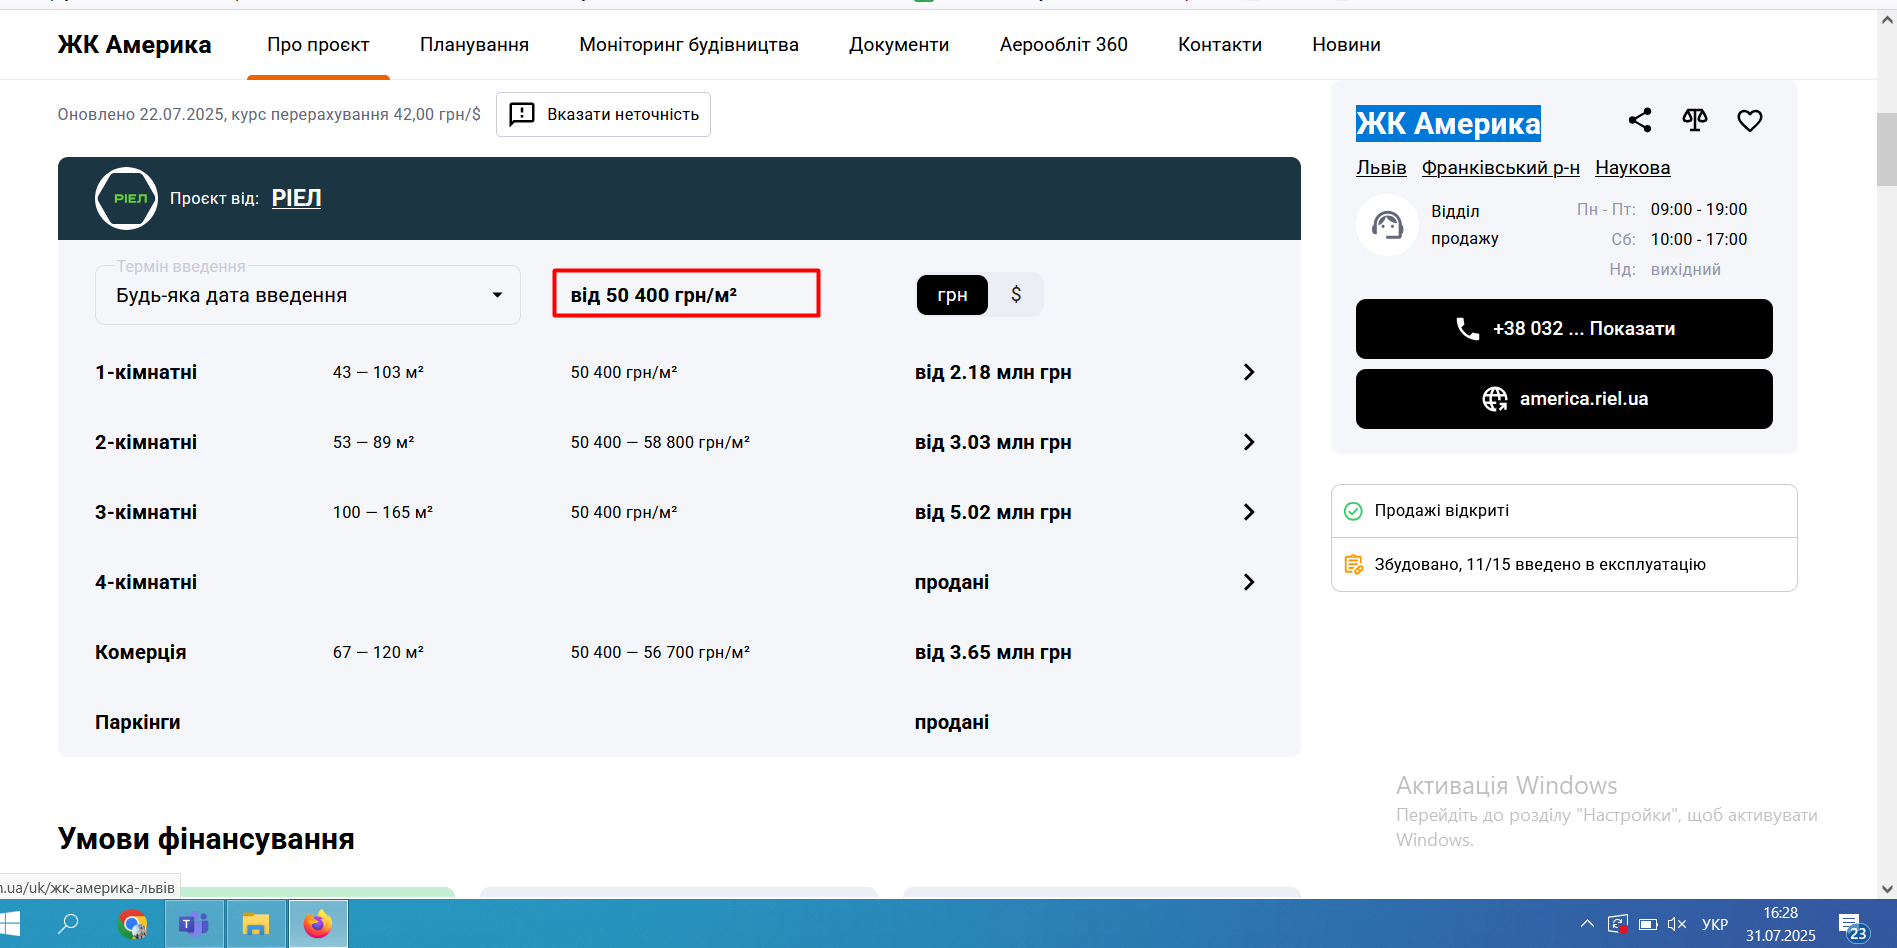1897x948 pixels.
Task: Click the page vertical scrollbar thumb
Action: (1886, 149)
